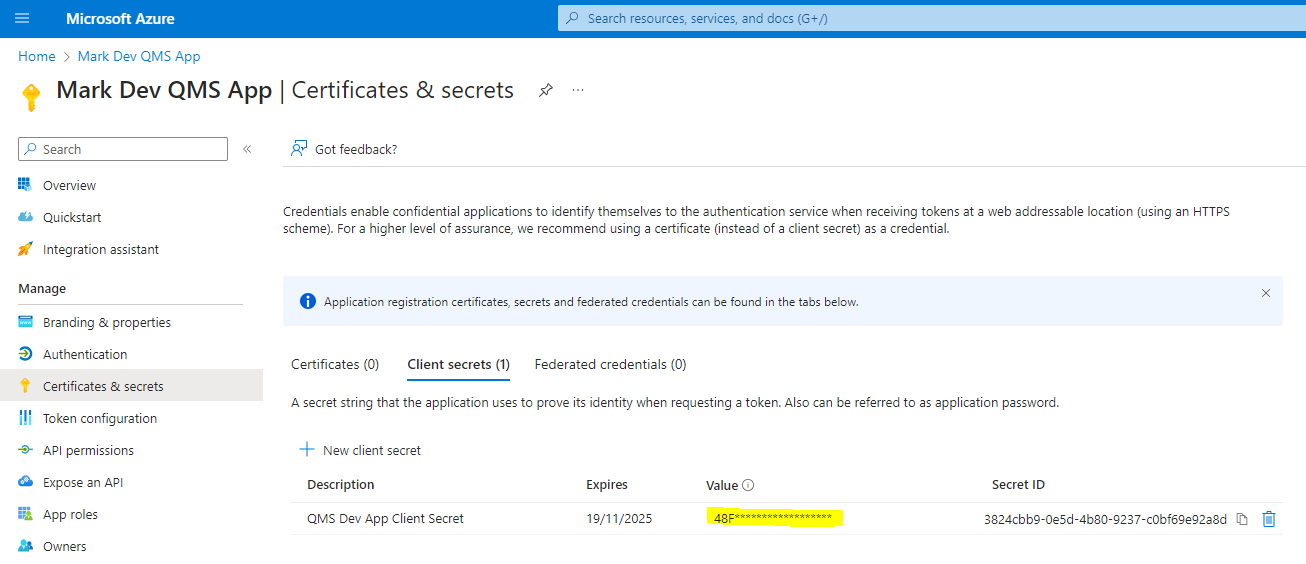
Task: Open the Got feedback? link
Action: [356, 149]
